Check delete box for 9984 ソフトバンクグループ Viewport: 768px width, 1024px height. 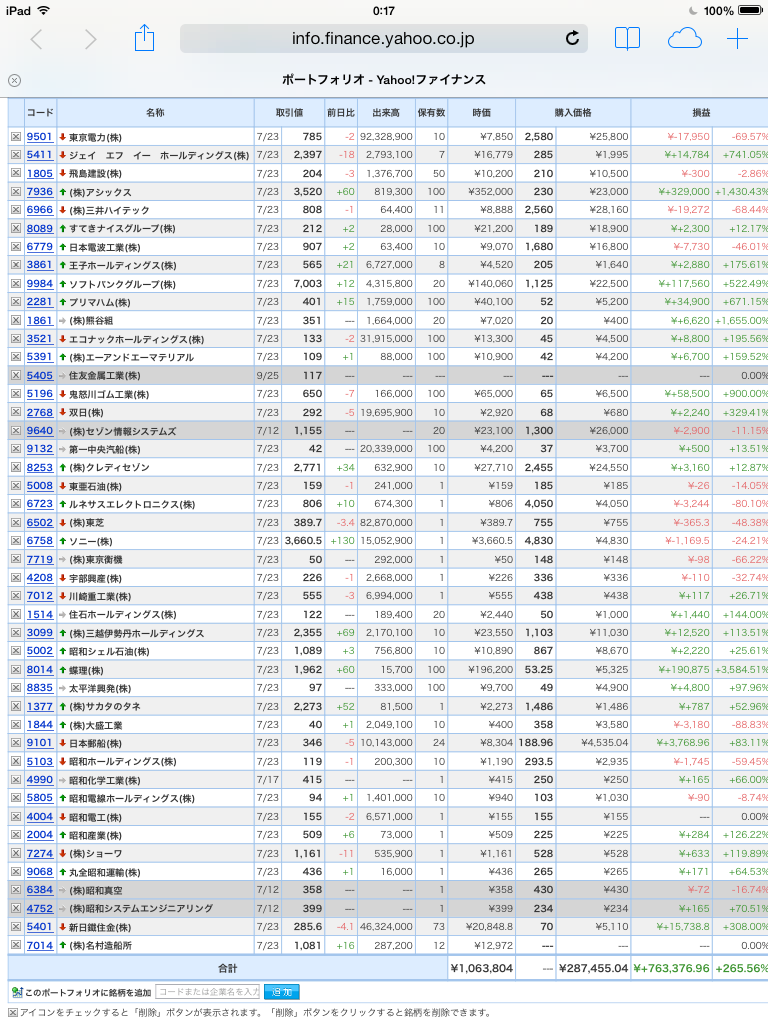[x=16, y=283]
